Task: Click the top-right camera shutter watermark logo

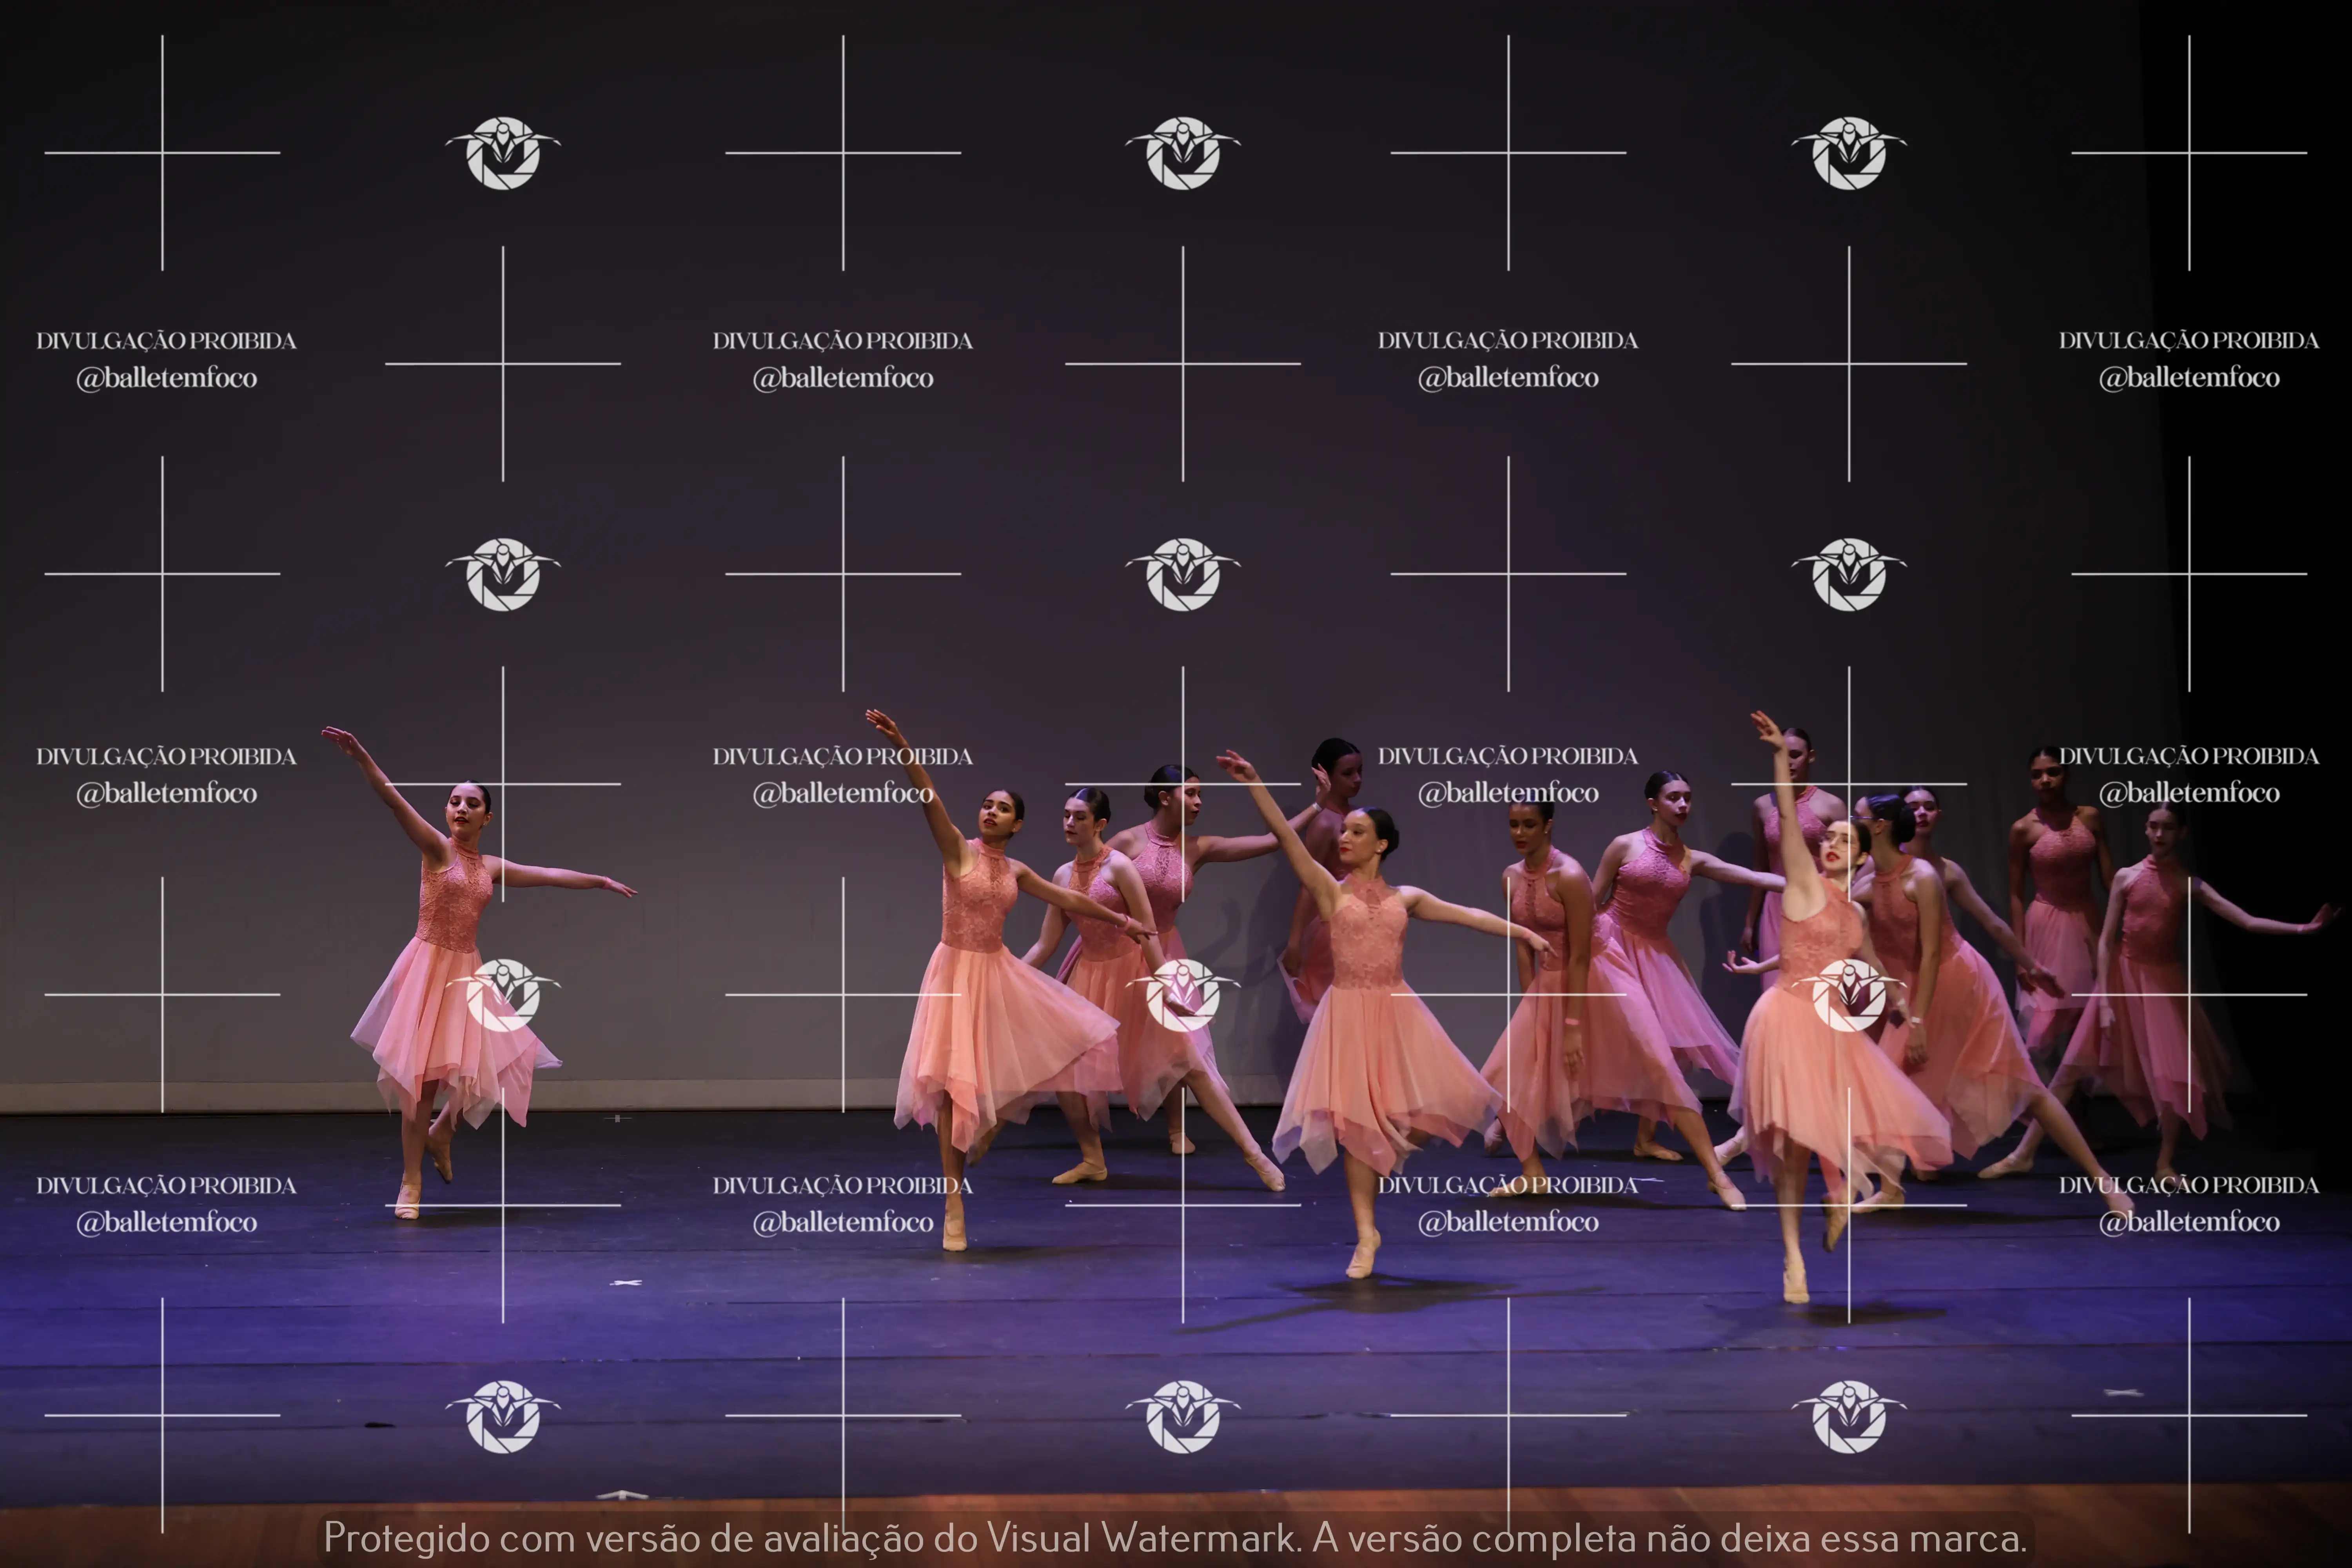Action: [x=1849, y=153]
